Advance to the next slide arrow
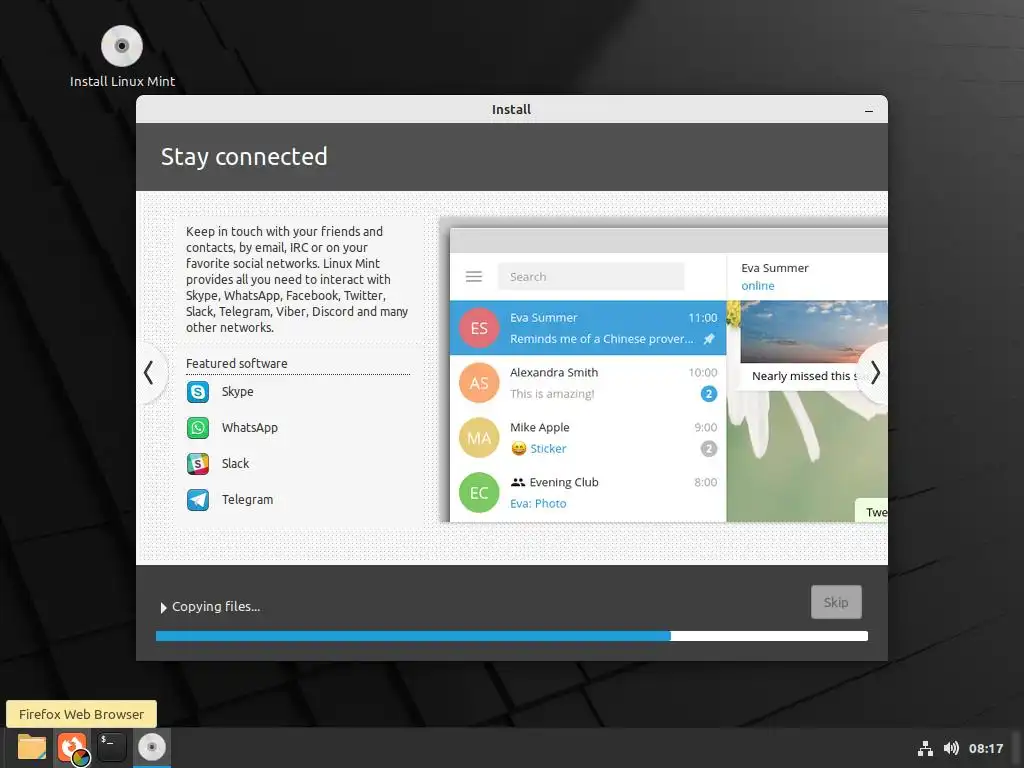The width and height of the screenshot is (1024, 768). [x=875, y=373]
